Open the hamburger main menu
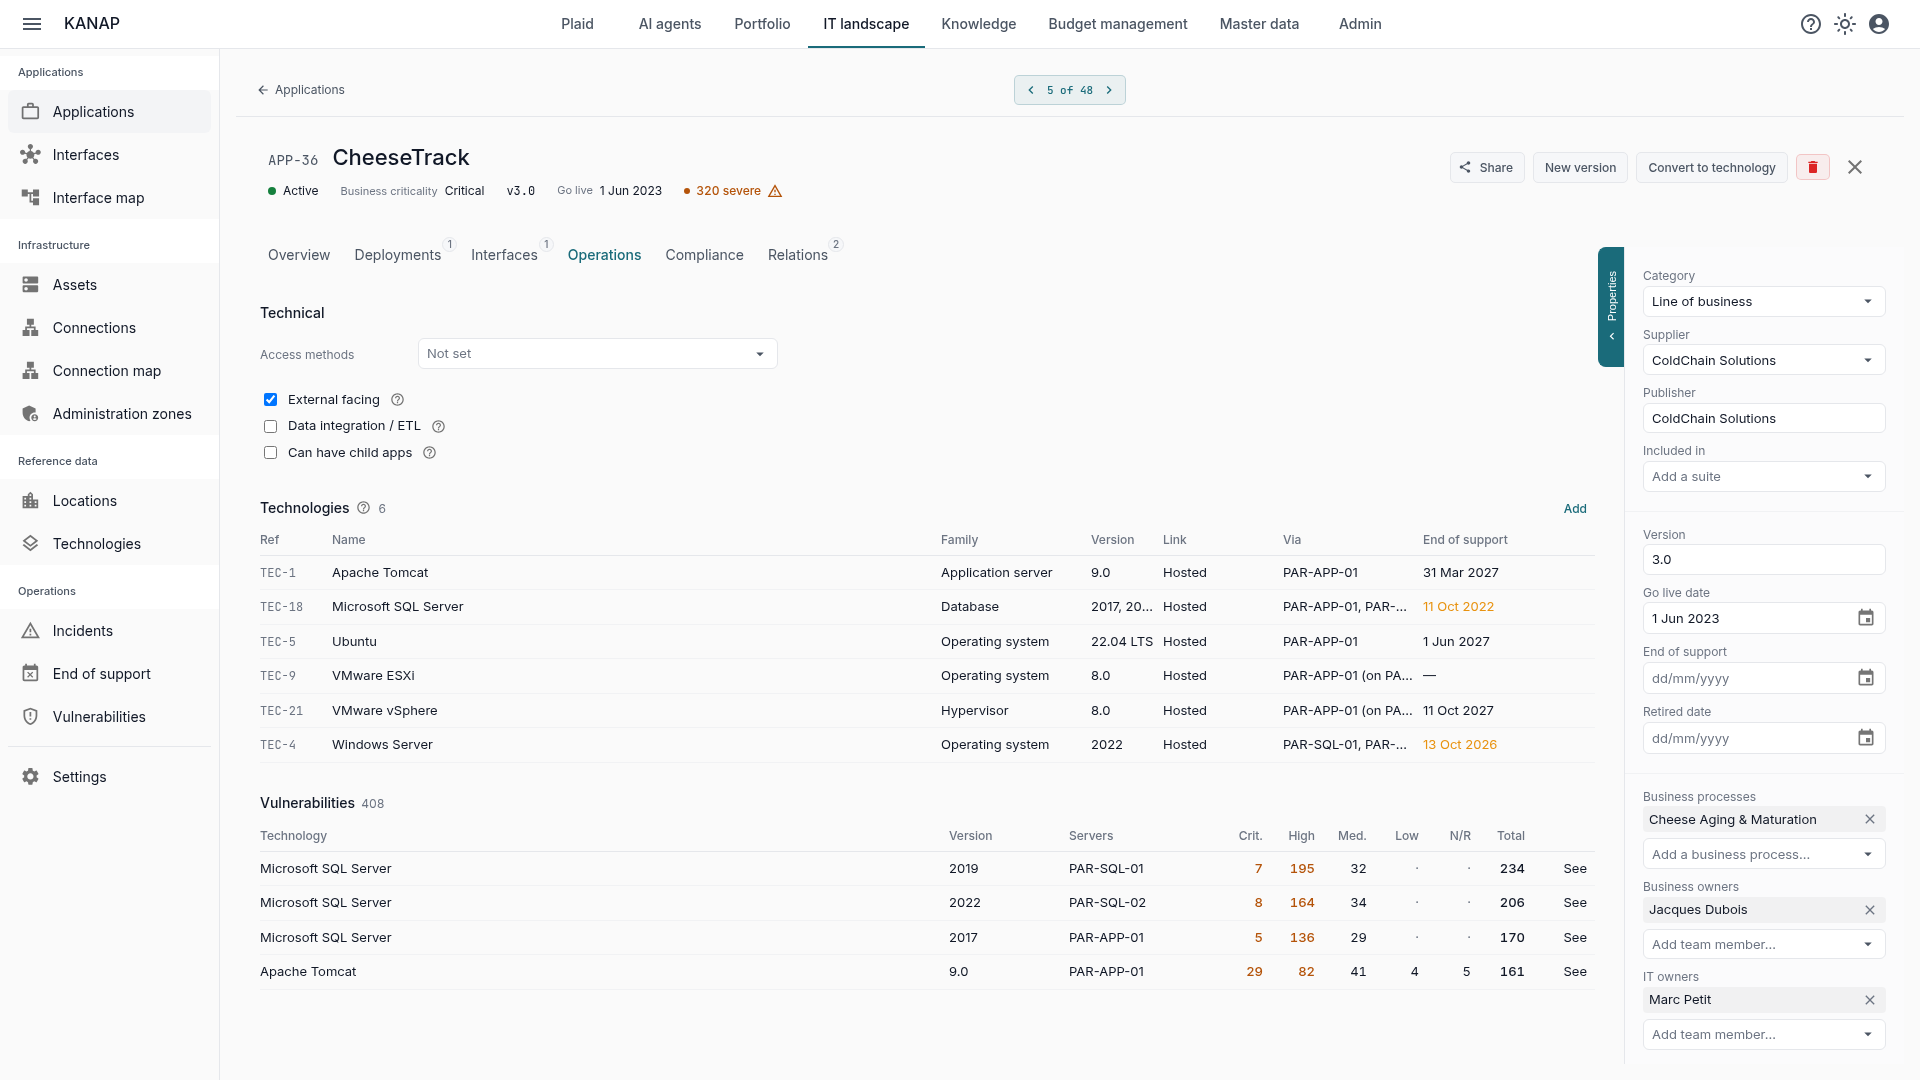This screenshot has height=1080, width=1920. click(x=32, y=24)
